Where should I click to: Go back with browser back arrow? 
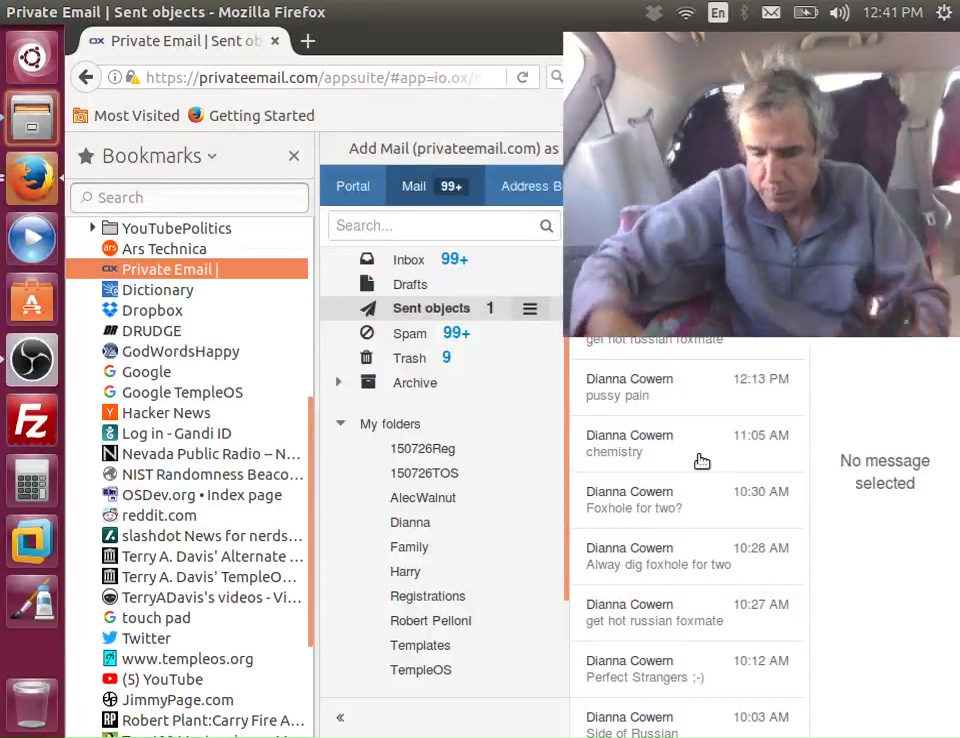click(x=86, y=77)
